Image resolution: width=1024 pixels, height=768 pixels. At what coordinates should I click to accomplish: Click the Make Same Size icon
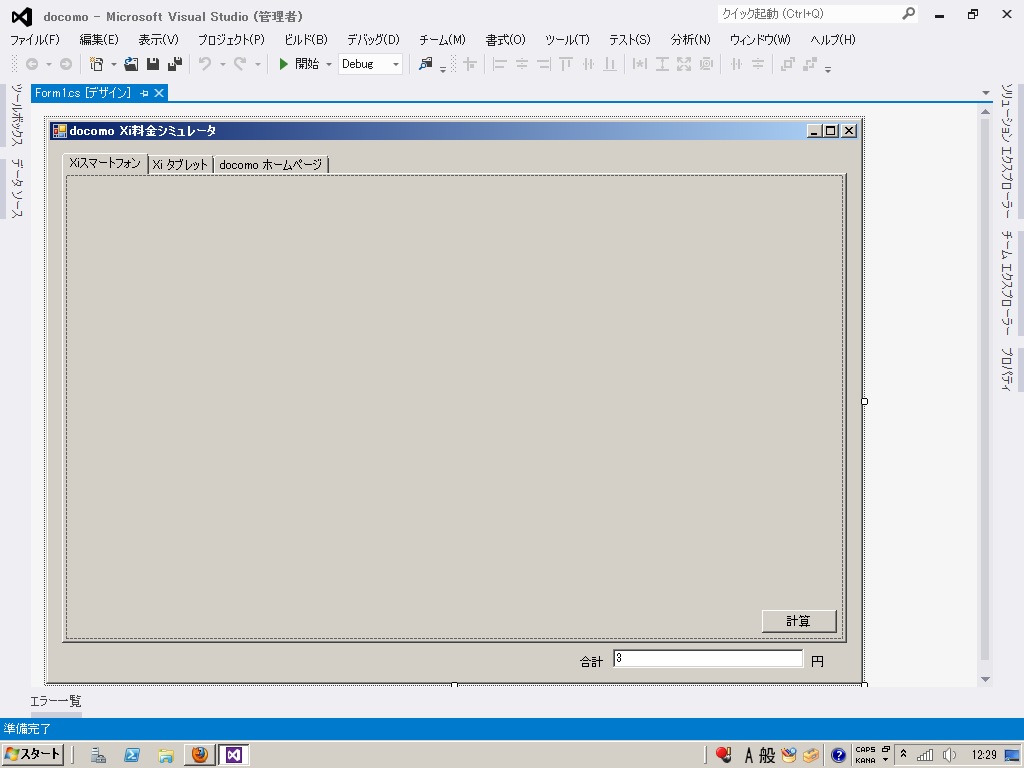click(684, 64)
